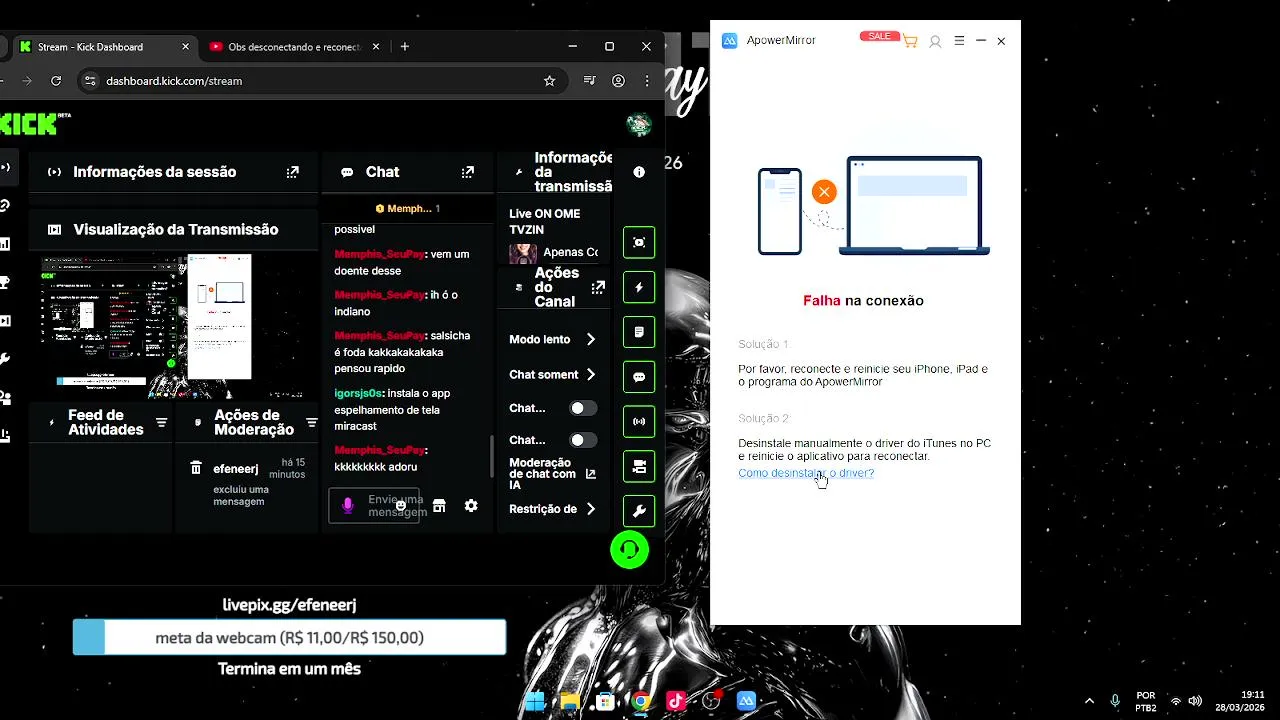Click the Como desinstalar o driver? link
The width and height of the screenshot is (1280, 720).
806,473
